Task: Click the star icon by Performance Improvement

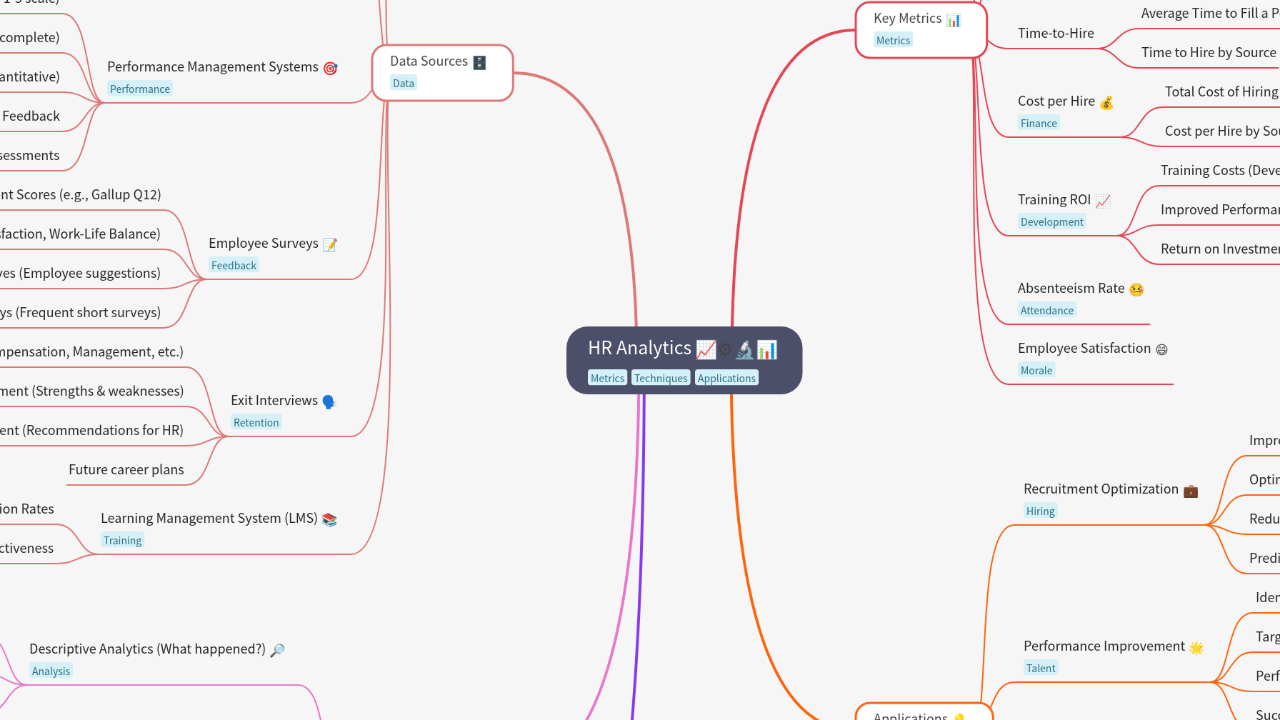Action: (x=1196, y=647)
